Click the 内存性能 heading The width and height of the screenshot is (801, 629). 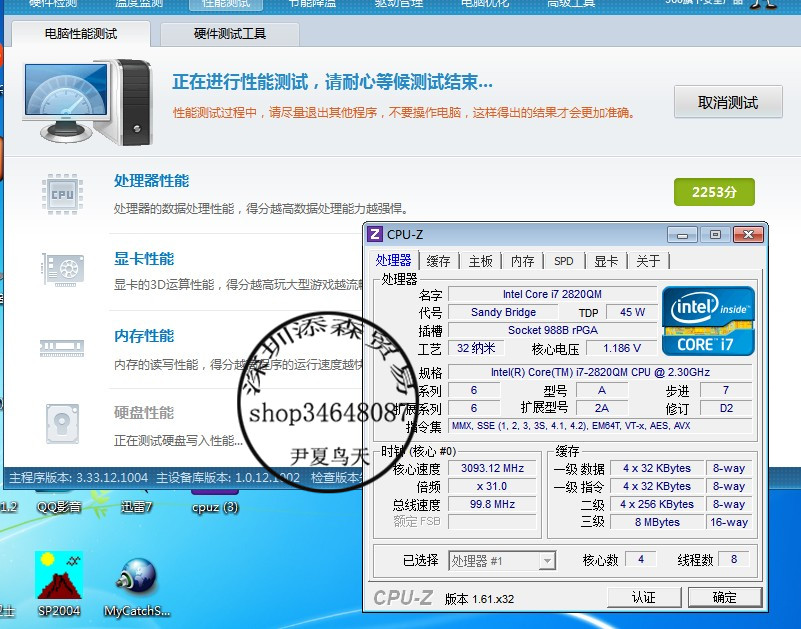tap(144, 336)
